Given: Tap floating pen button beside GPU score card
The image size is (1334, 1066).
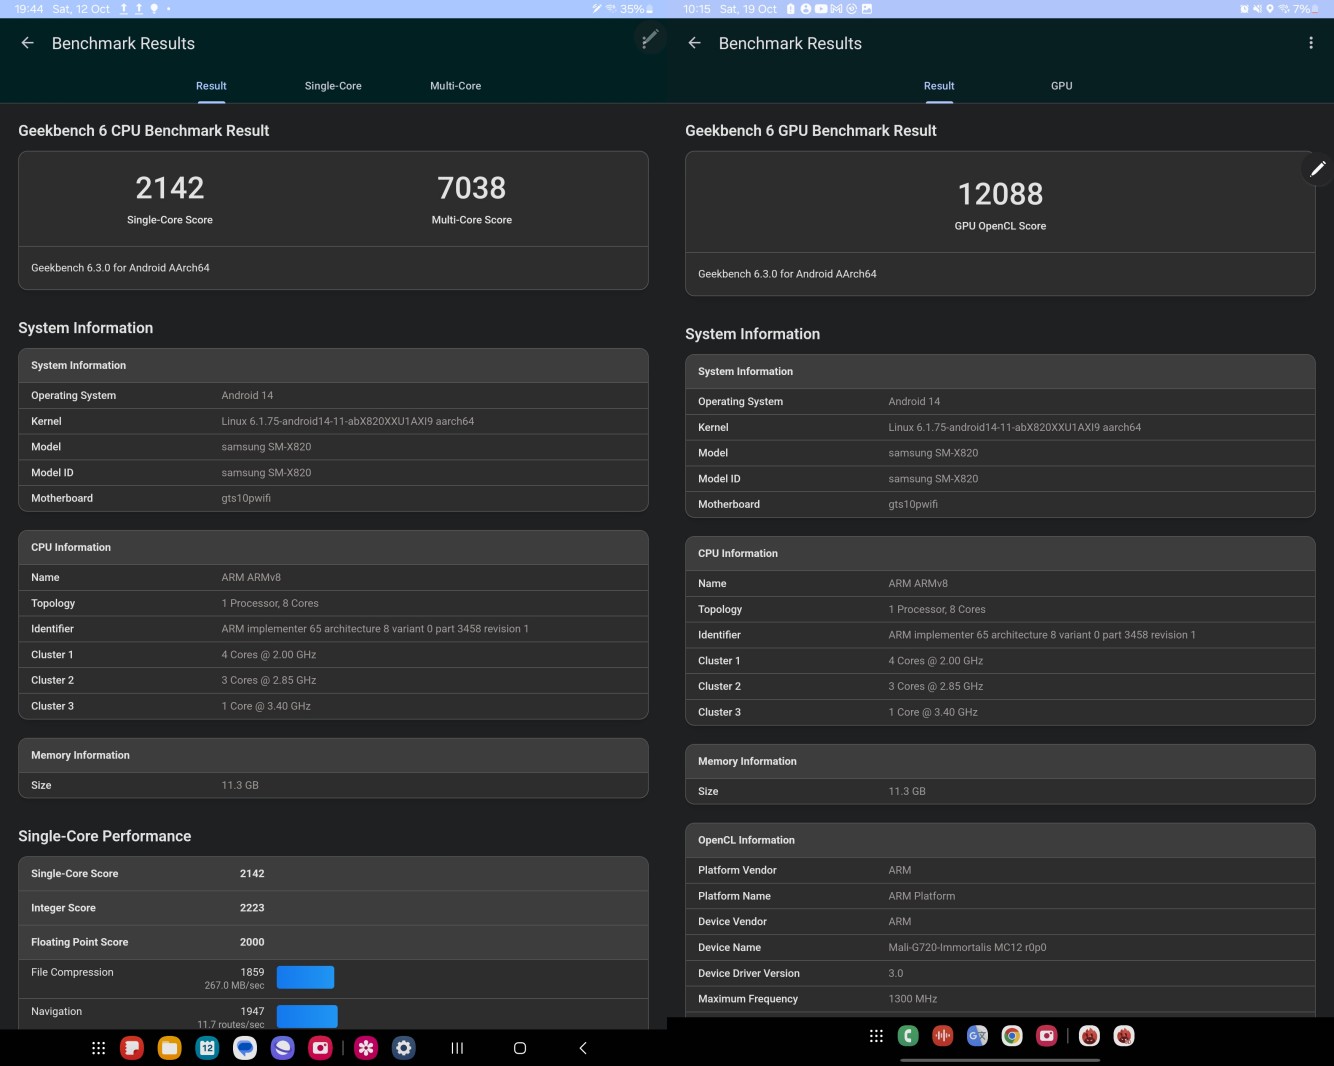Looking at the screenshot, I should click(x=1317, y=169).
